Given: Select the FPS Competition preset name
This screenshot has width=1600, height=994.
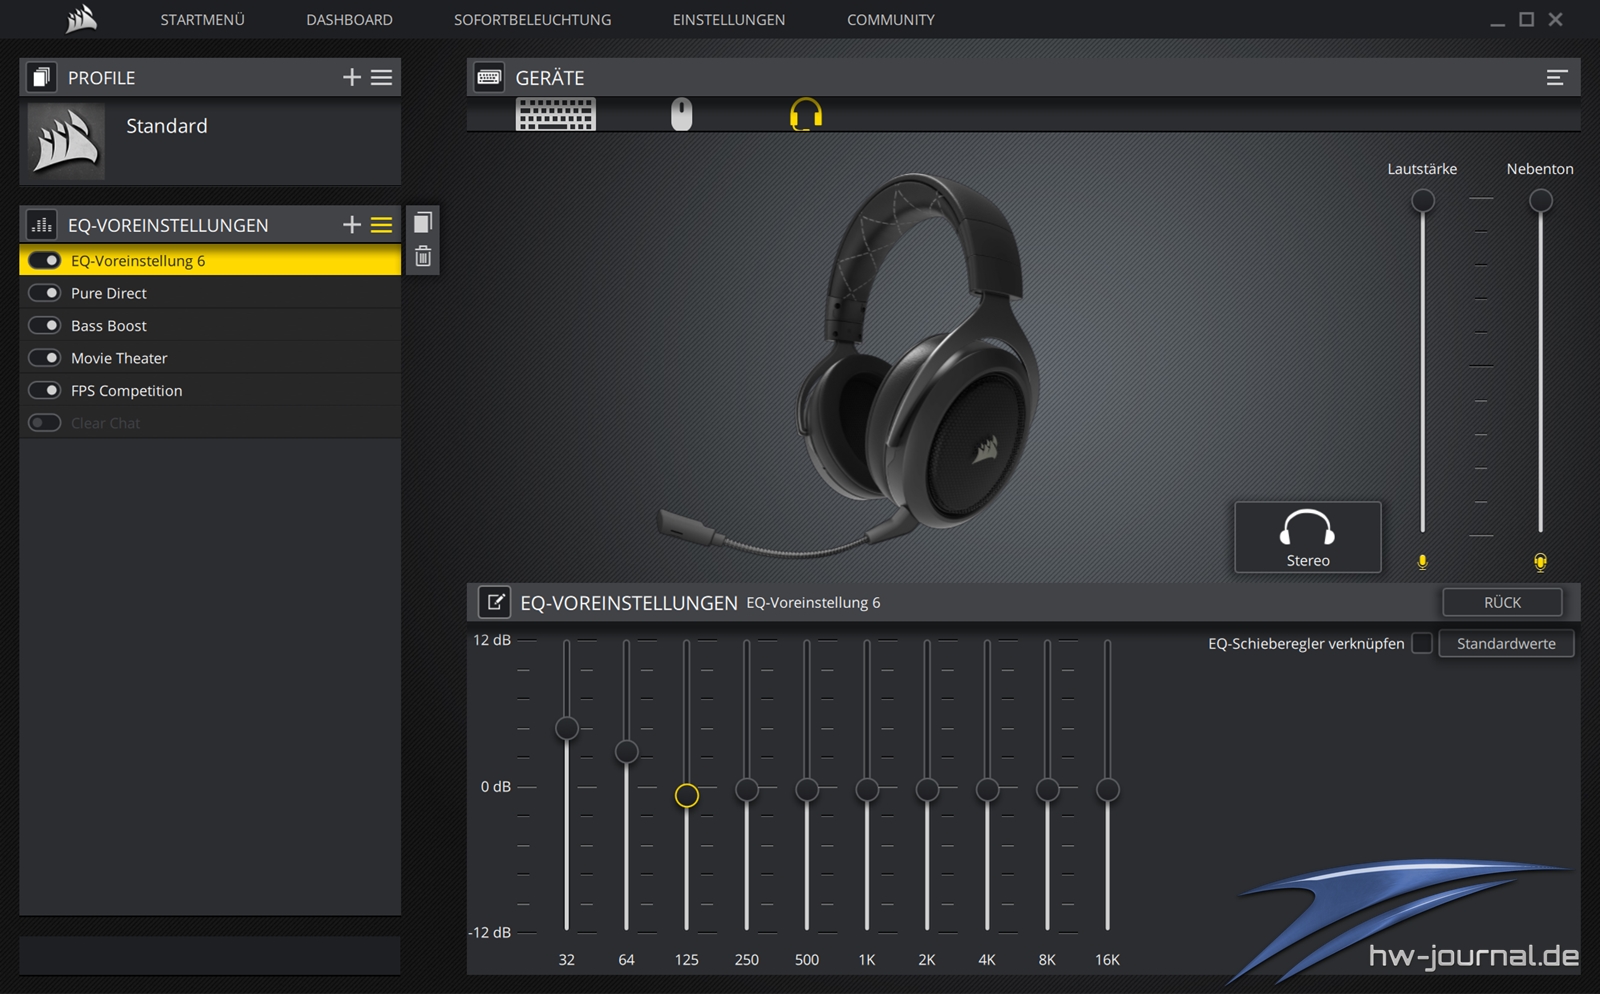Looking at the screenshot, I should (127, 390).
